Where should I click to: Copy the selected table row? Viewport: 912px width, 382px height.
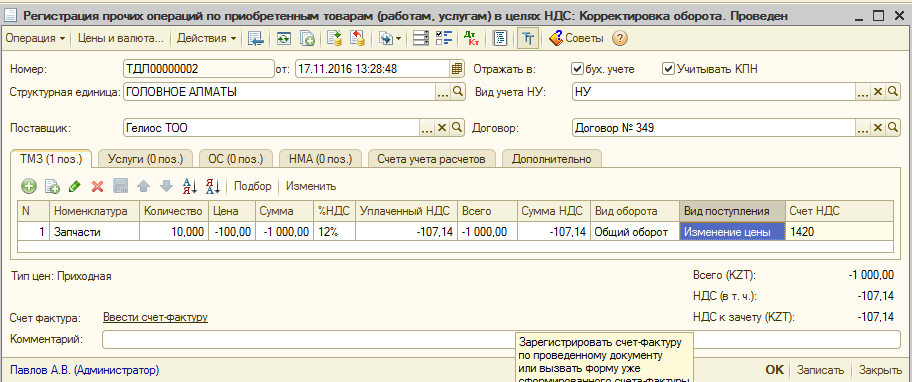point(52,187)
